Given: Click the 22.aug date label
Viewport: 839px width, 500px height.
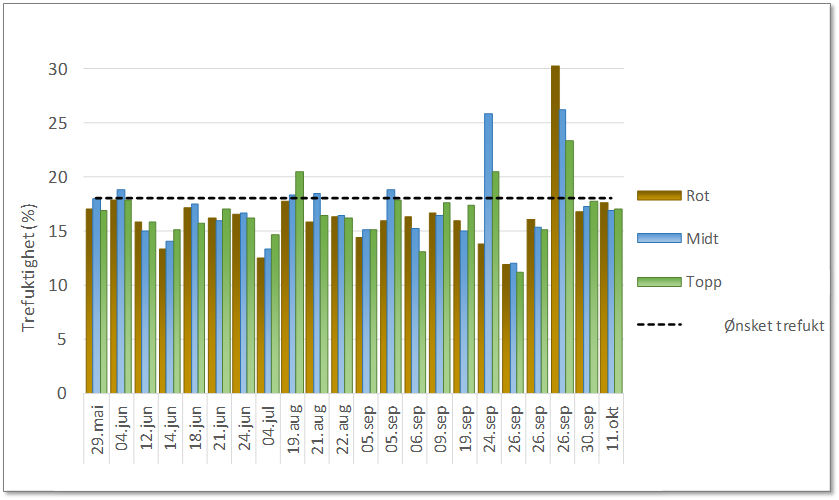Looking at the screenshot, I should point(342,429).
